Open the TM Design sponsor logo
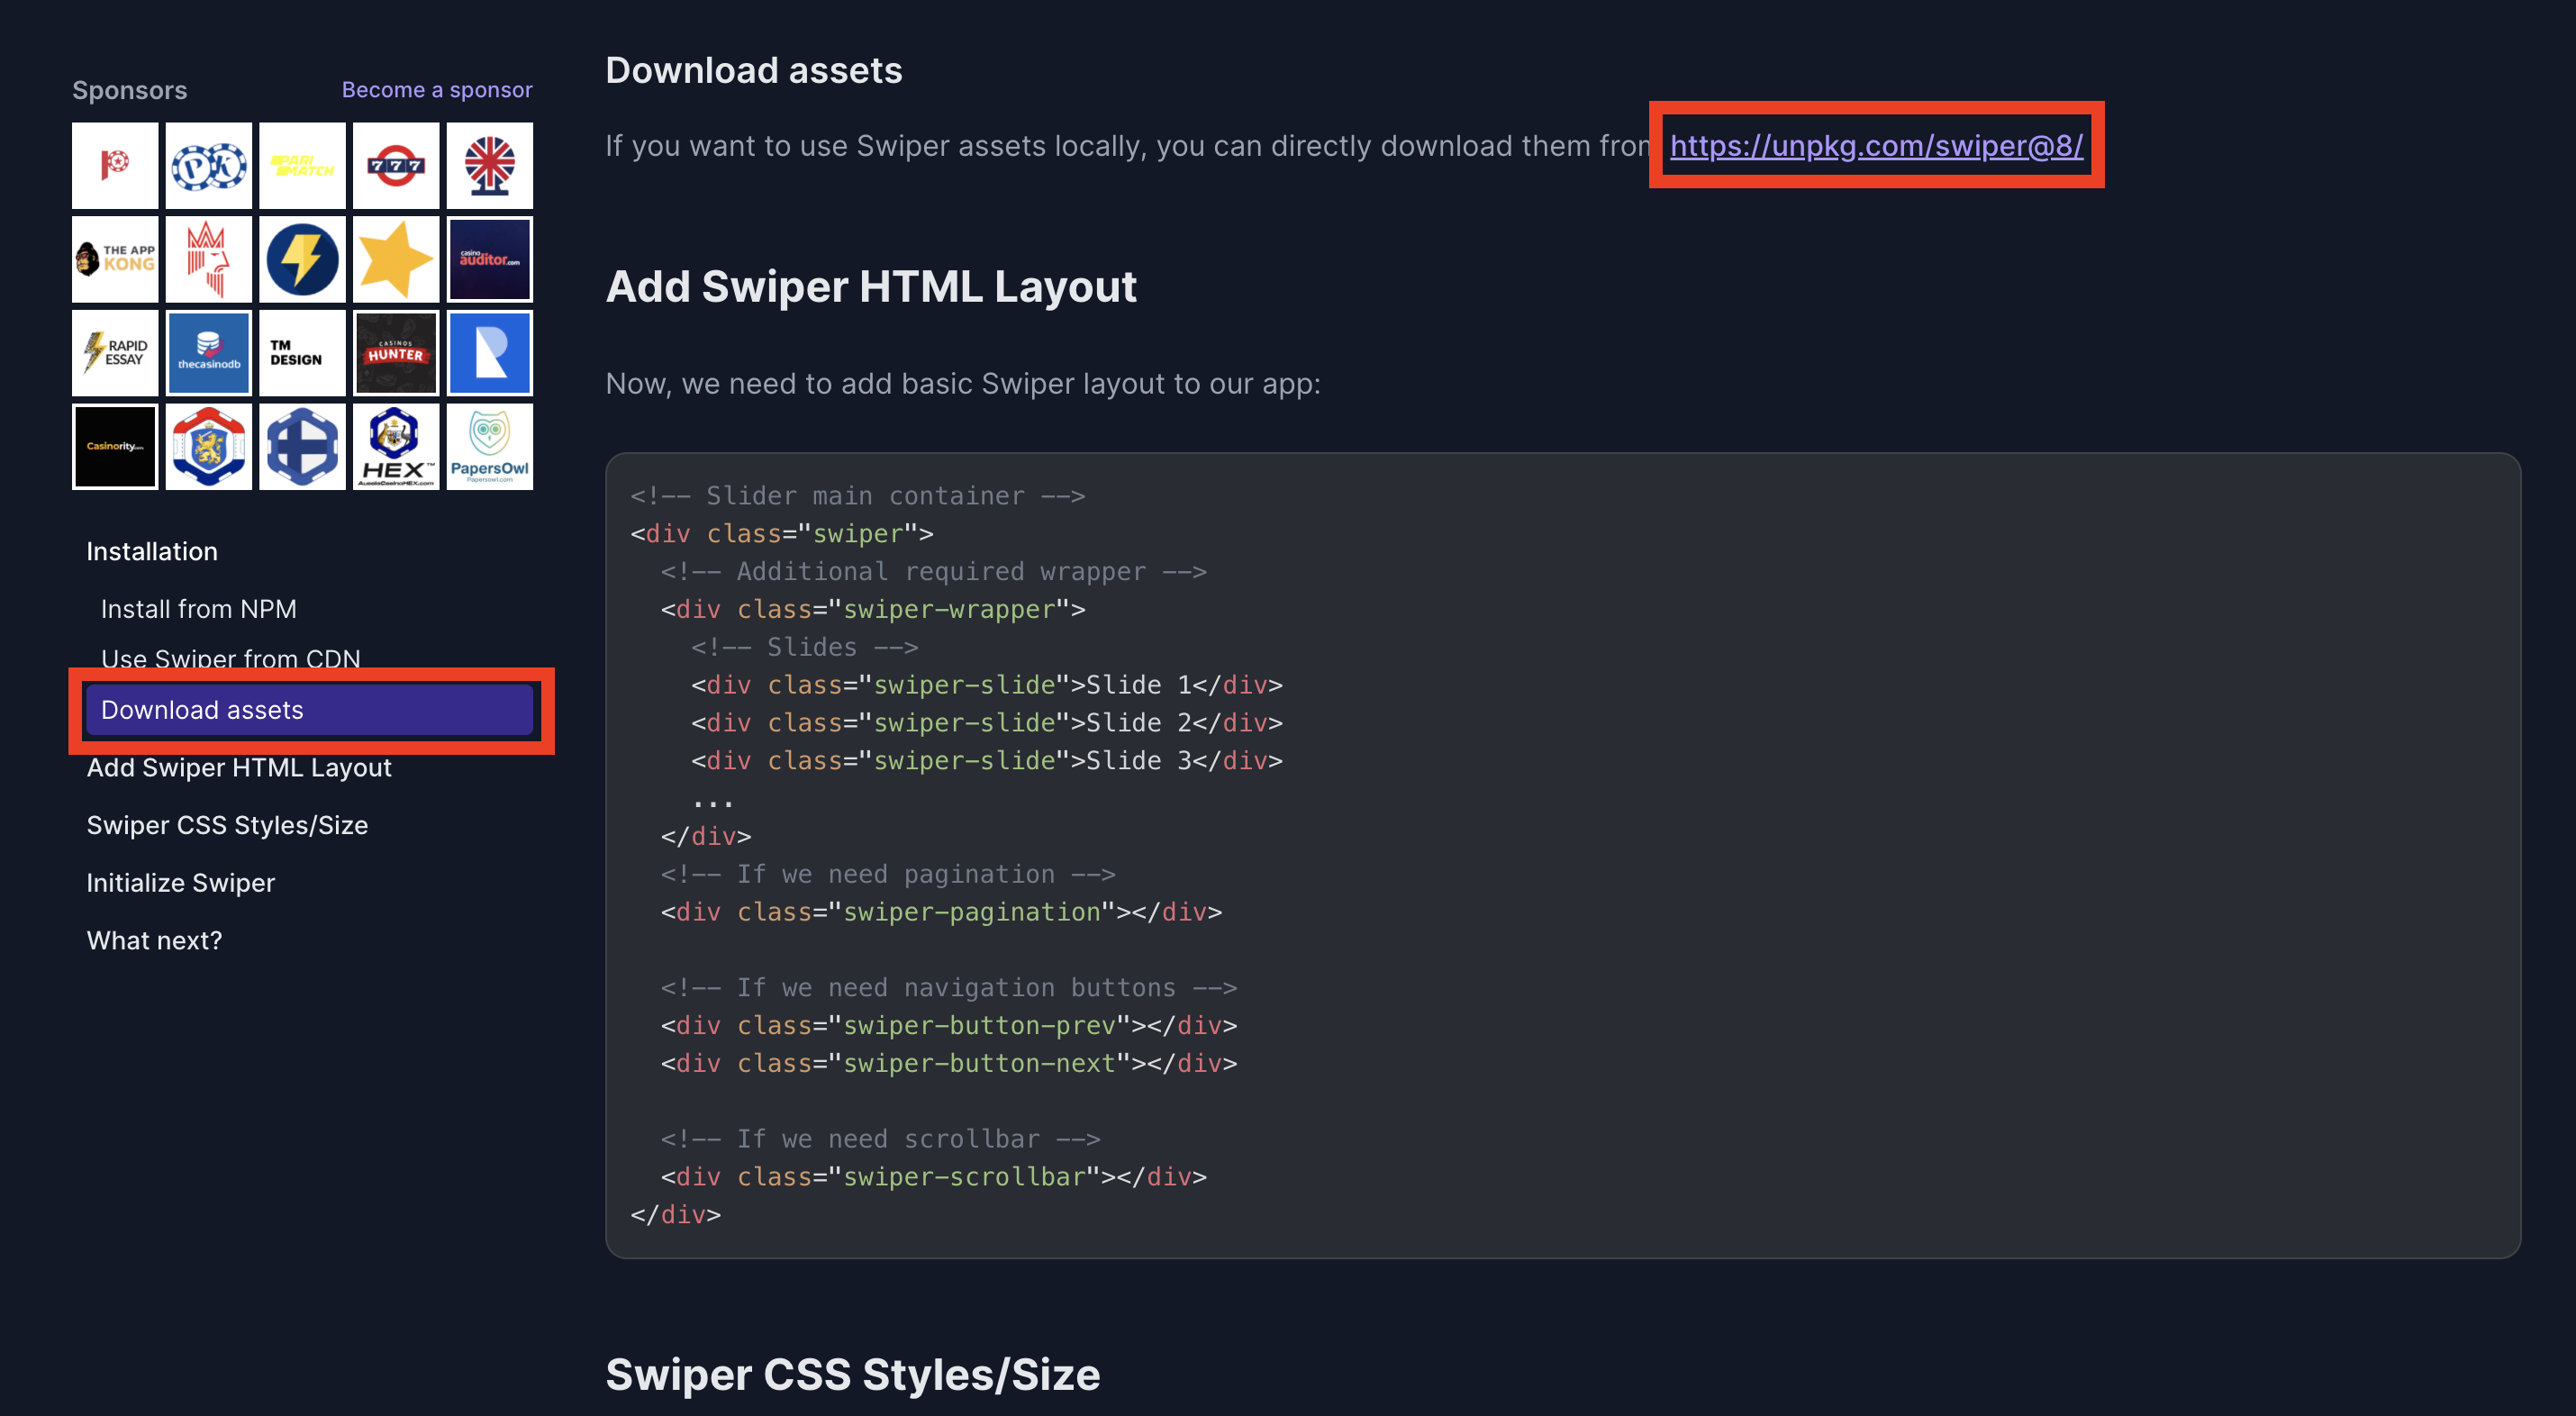 click(302, 353)
